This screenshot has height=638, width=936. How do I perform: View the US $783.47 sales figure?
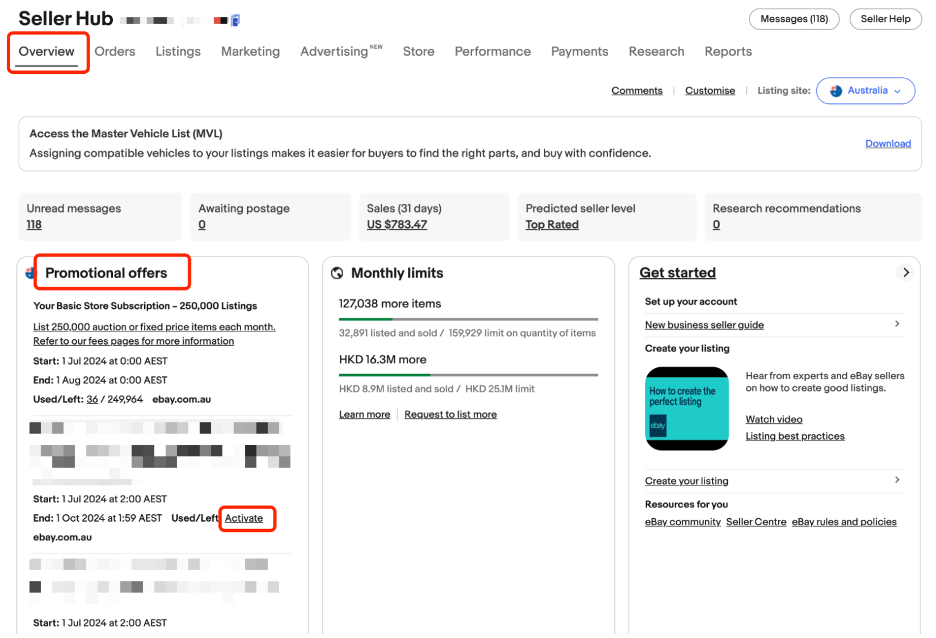(x=396, y=225)
